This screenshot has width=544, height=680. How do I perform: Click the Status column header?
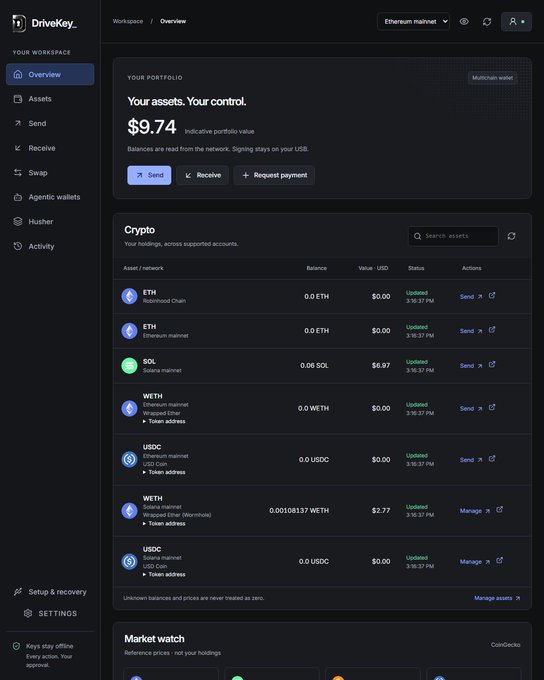(416, 268)
